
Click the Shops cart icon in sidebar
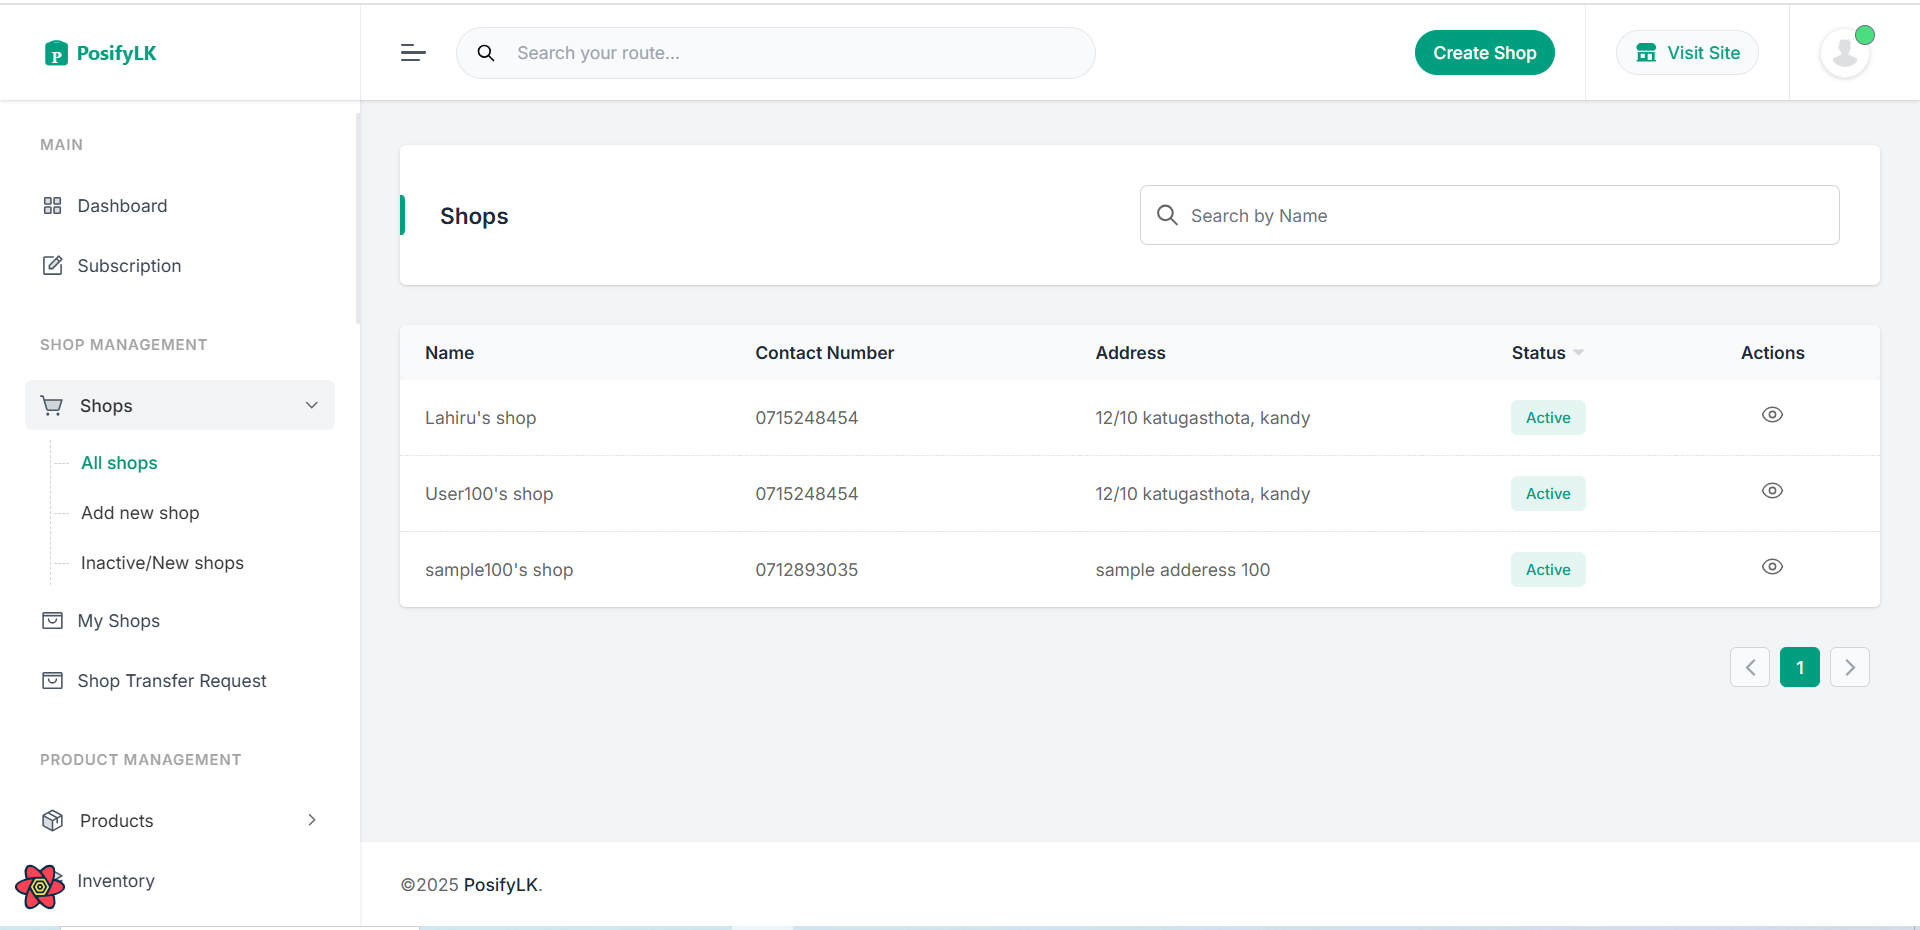pos(52,405)
